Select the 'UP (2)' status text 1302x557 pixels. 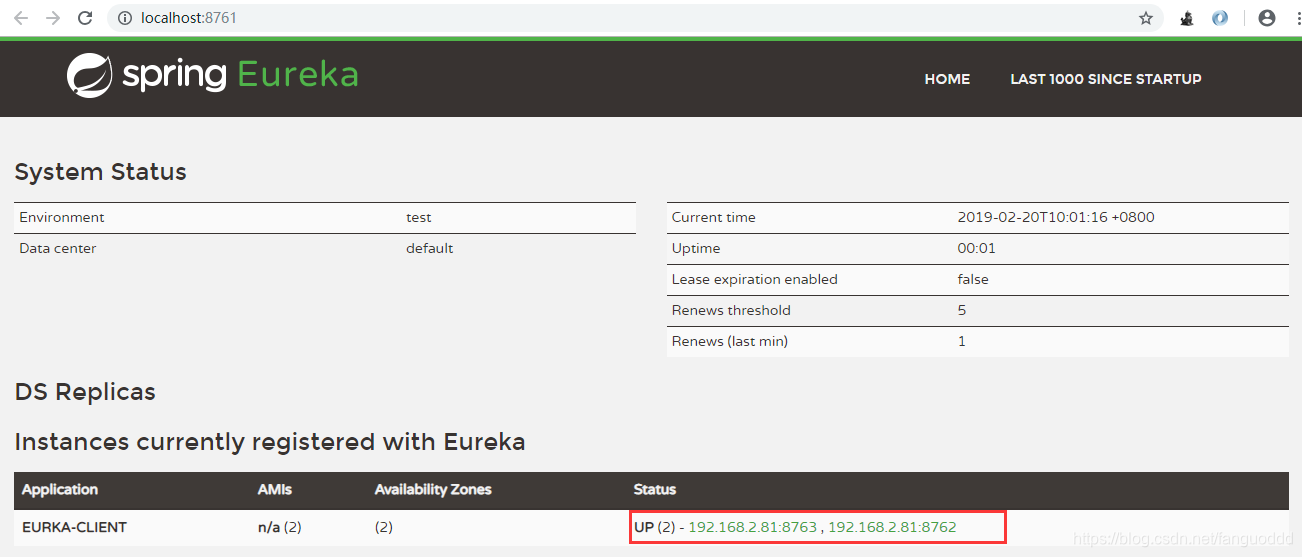[655, 527]
